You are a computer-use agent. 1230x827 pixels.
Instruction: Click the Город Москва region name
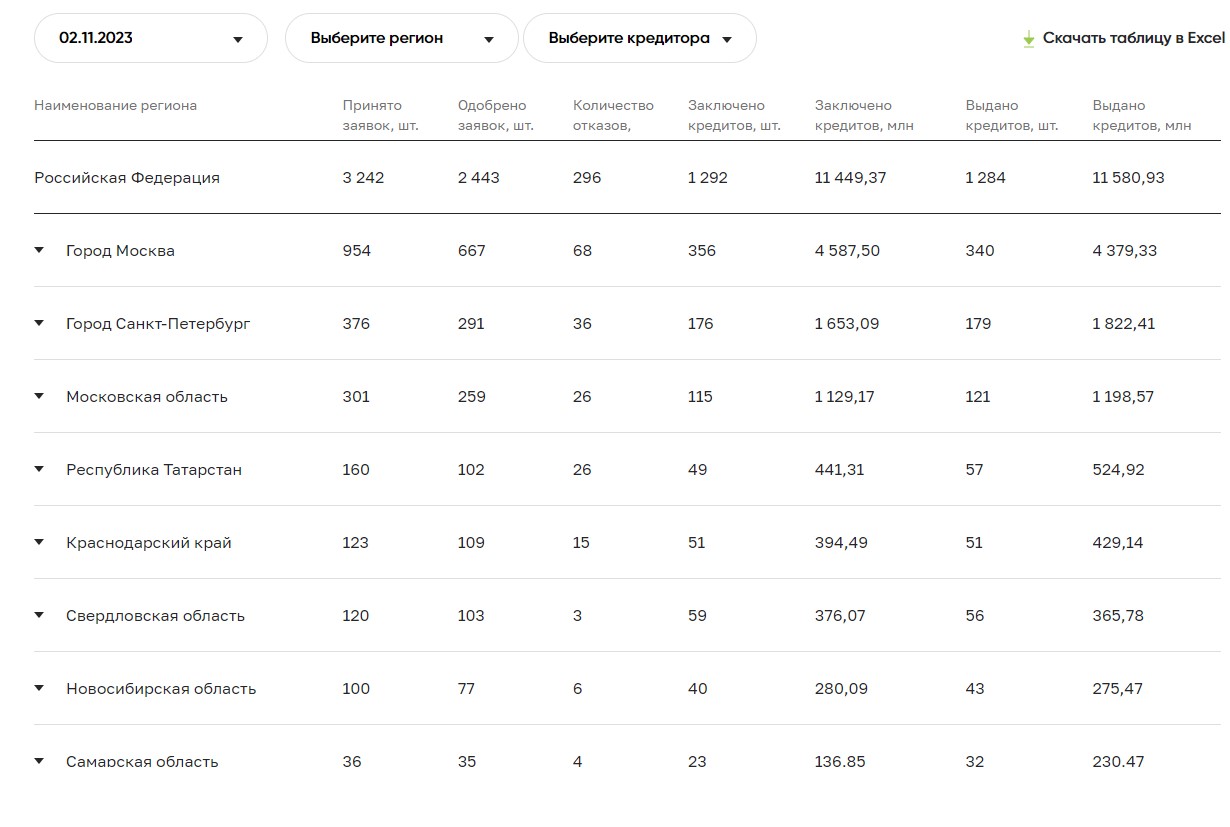[x=120, y=251]
